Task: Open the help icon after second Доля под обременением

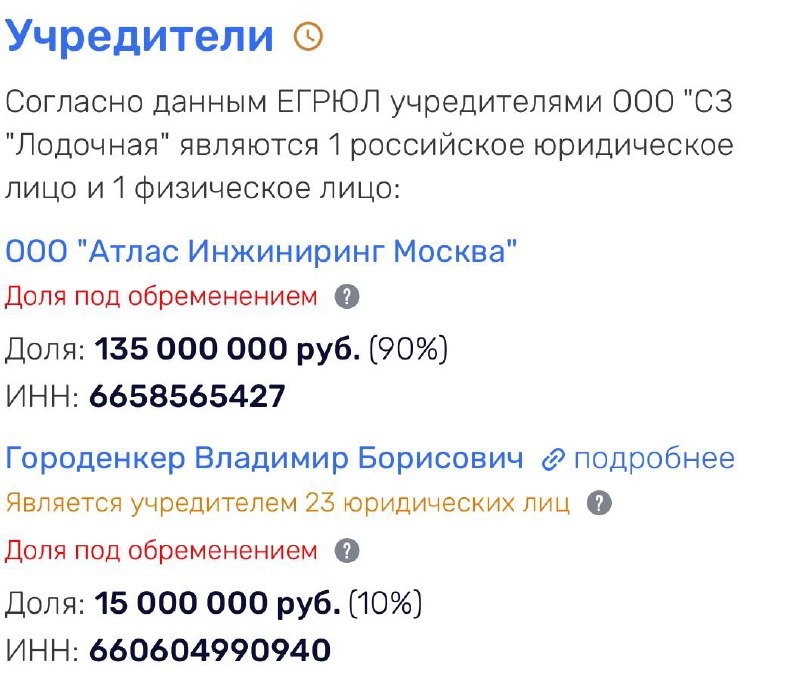Action: [x=347, y=551]
